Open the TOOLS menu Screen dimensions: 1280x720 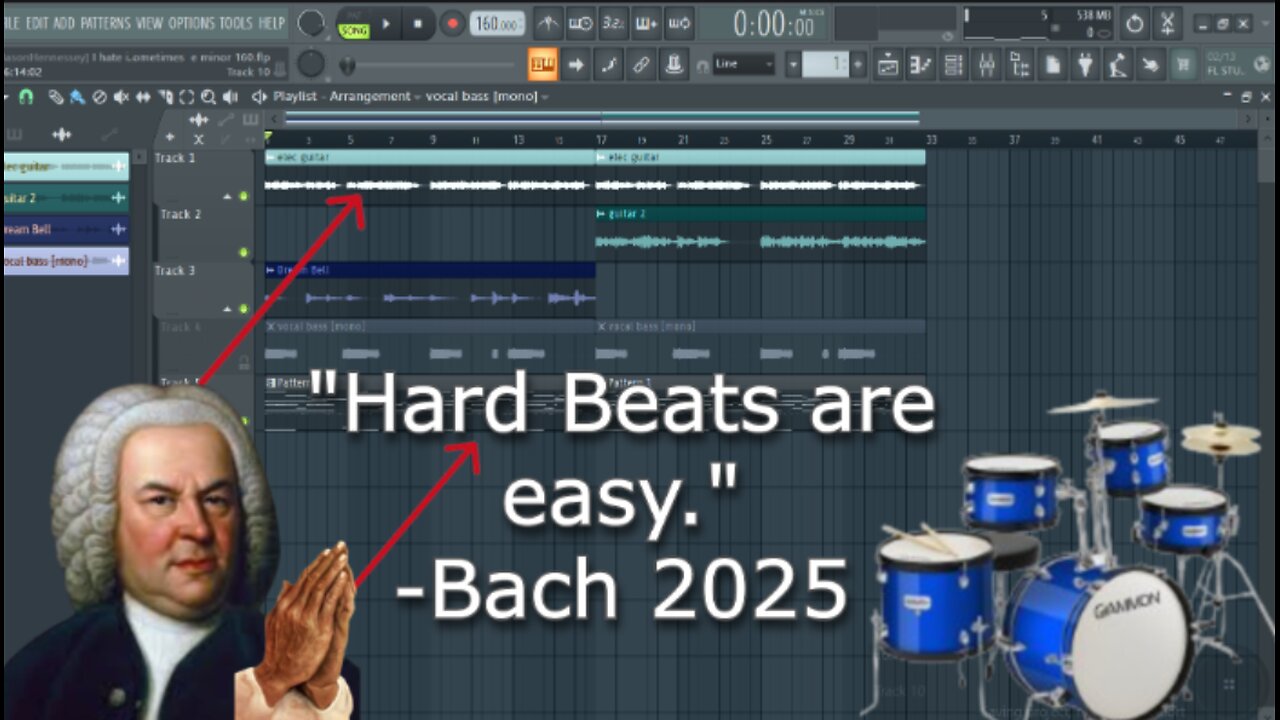pyautogui.click(x=236, y=22)
